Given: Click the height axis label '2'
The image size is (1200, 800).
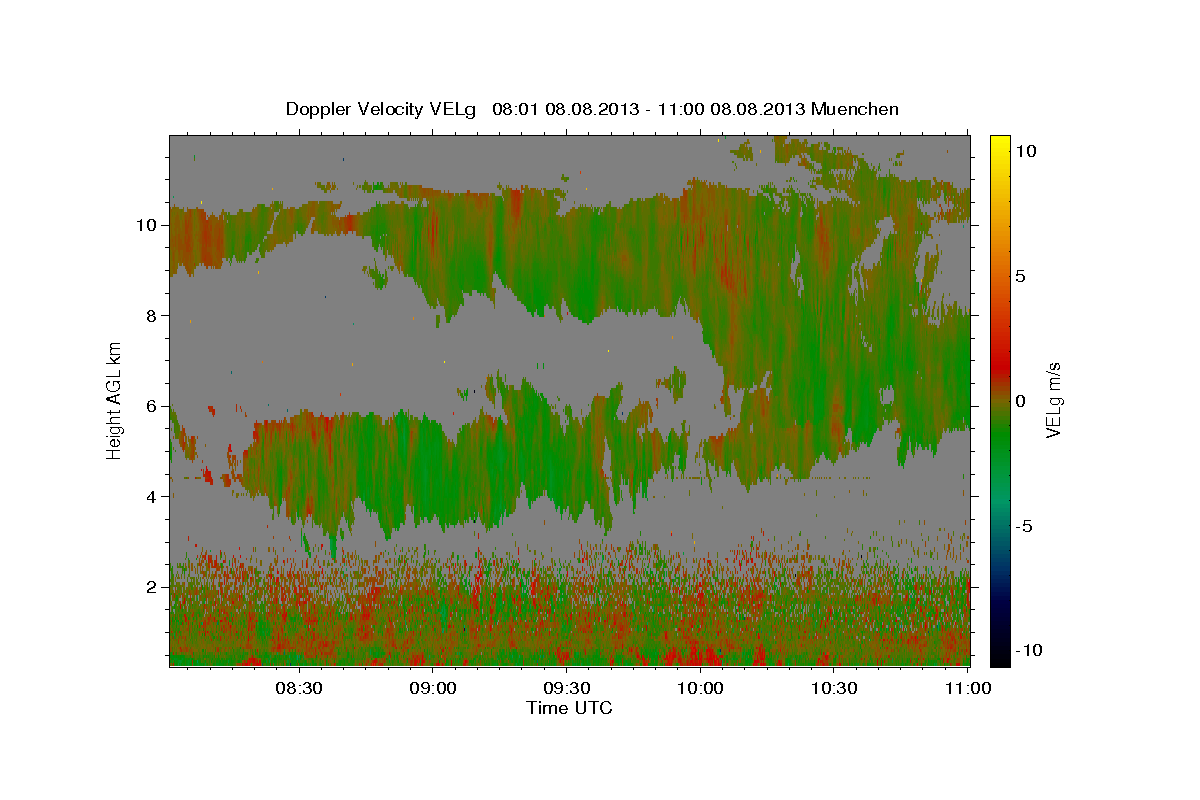Looking at the screenshot, I should tap(152, 587).
